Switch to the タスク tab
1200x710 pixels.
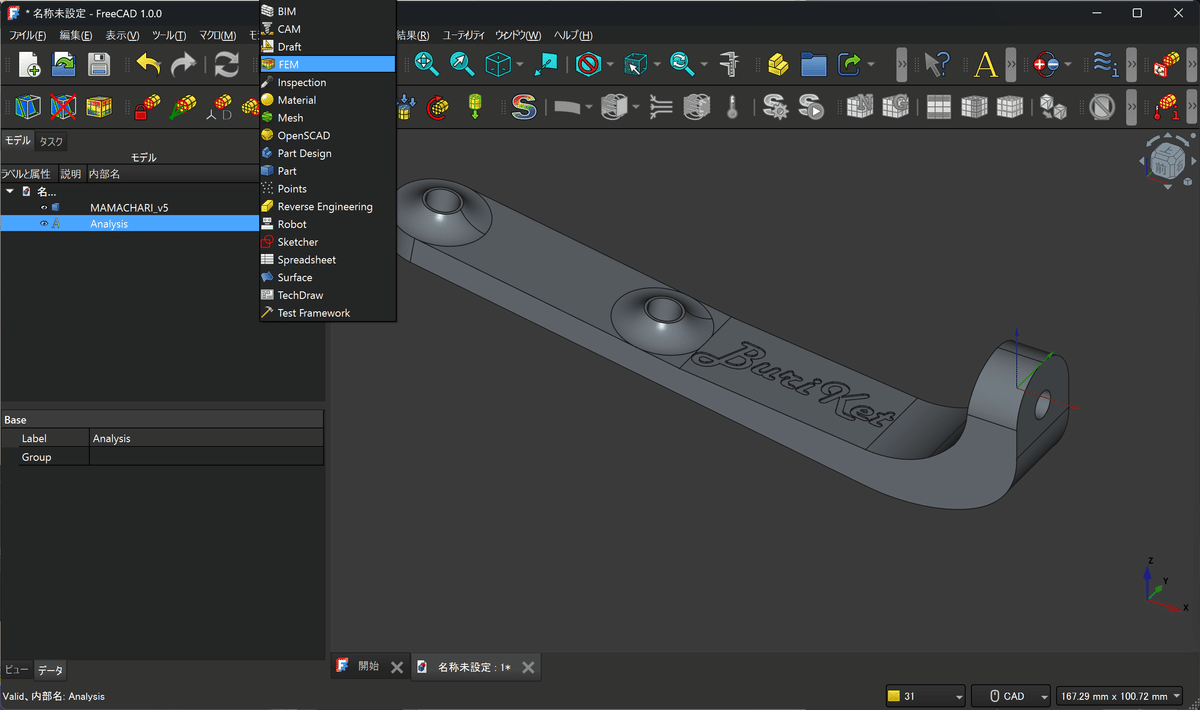pyautogui.click(x=51, y=141)
